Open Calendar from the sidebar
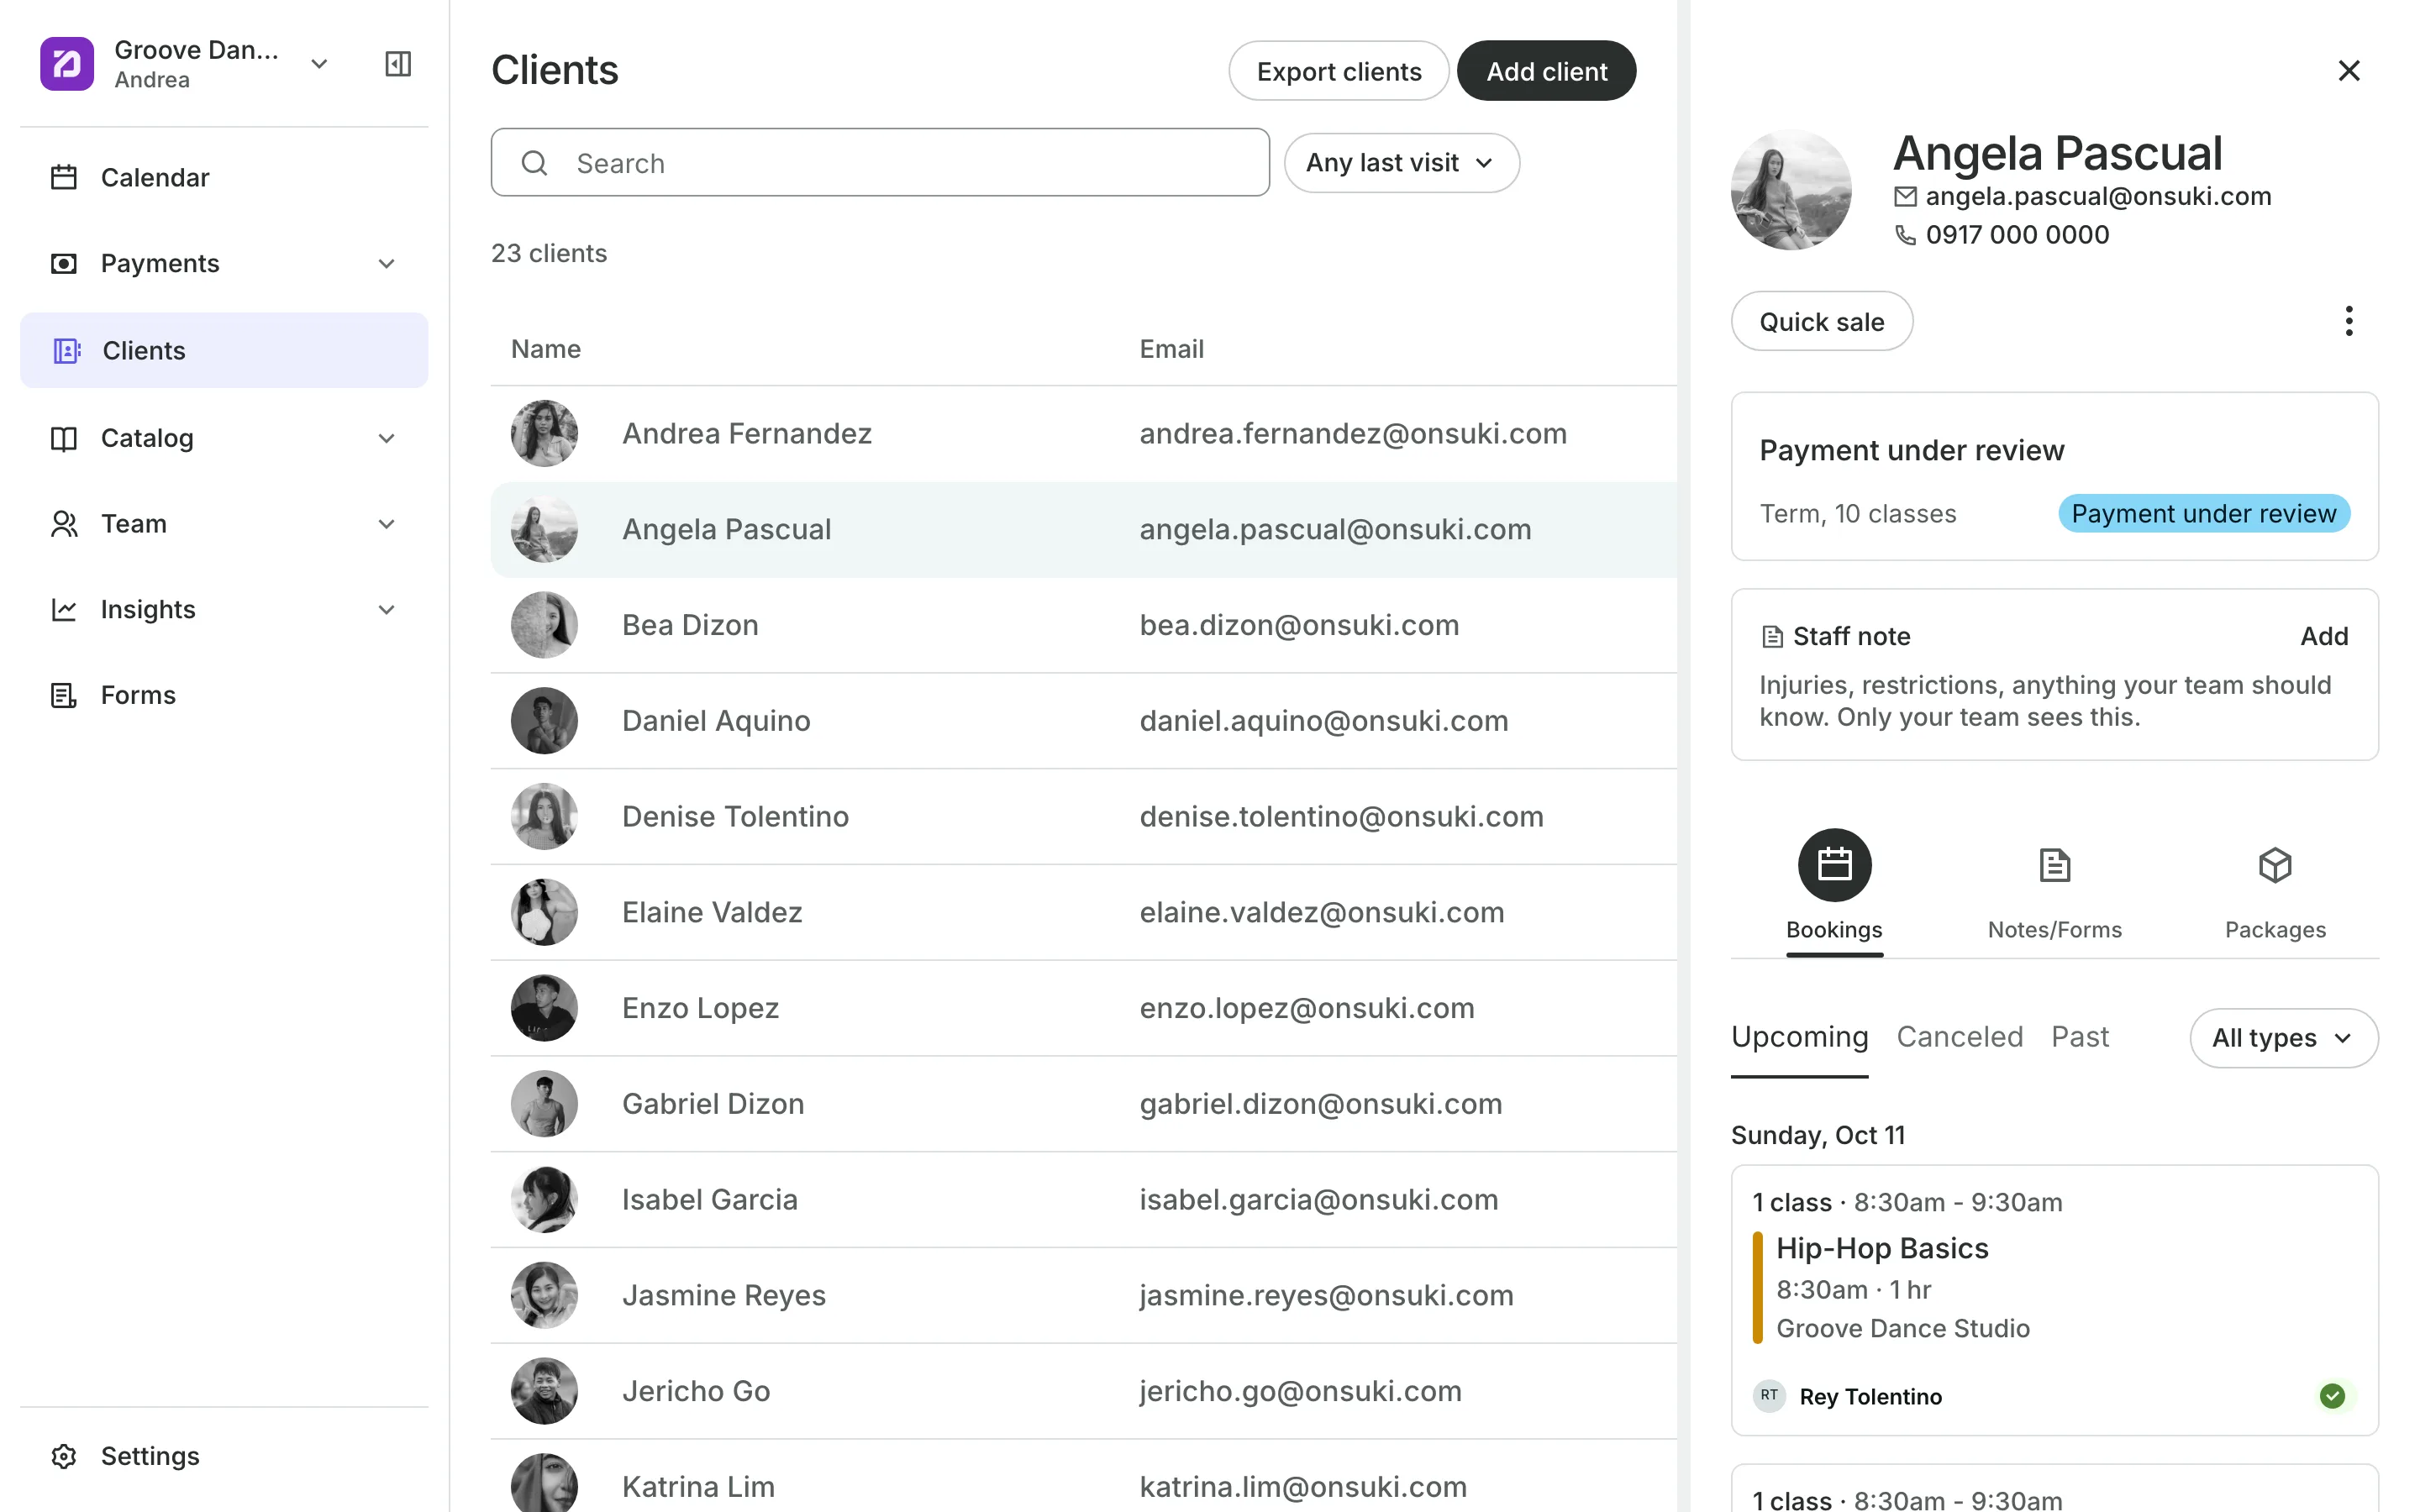This screenshot has height=1512, width=2420. point(224,178)
